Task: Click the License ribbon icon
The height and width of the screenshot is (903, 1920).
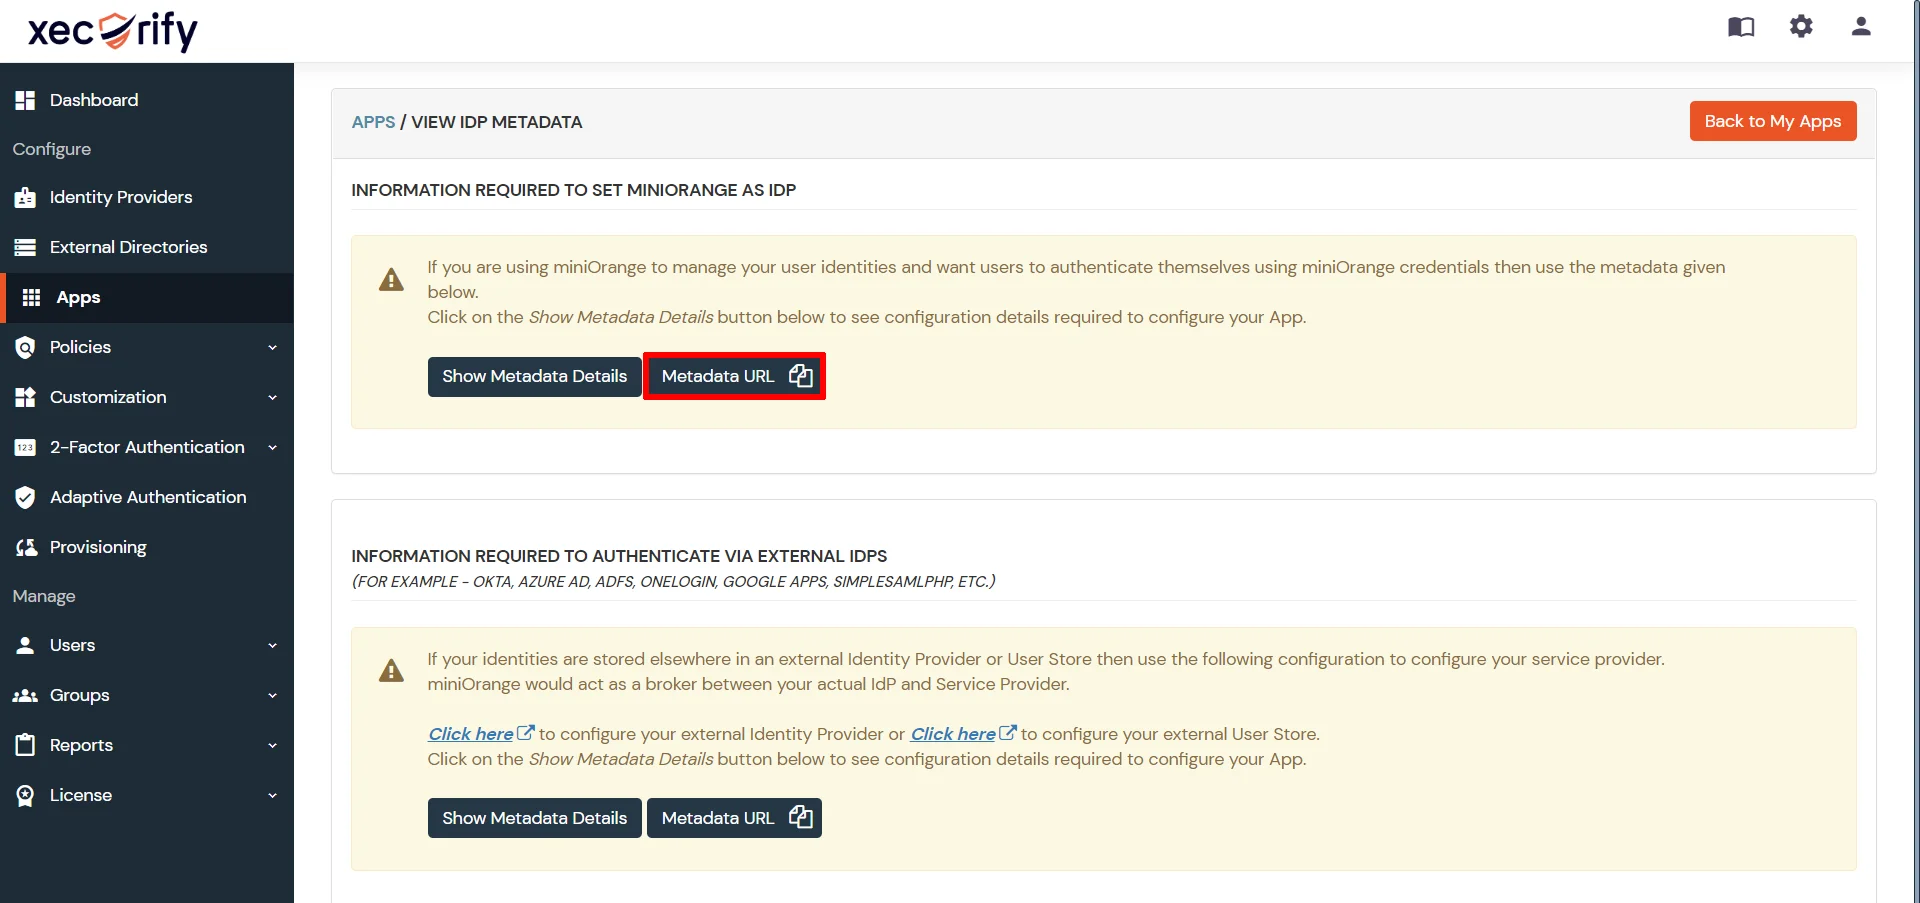Action: (x=25, y=795)
